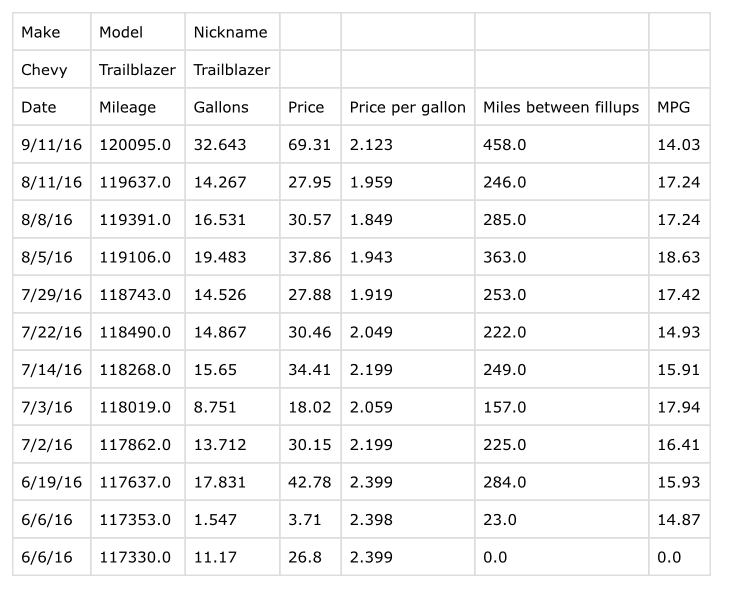This screenshot has height=596, width=750.
Task: Select gallons value 16.531
Action: point(232,220)
